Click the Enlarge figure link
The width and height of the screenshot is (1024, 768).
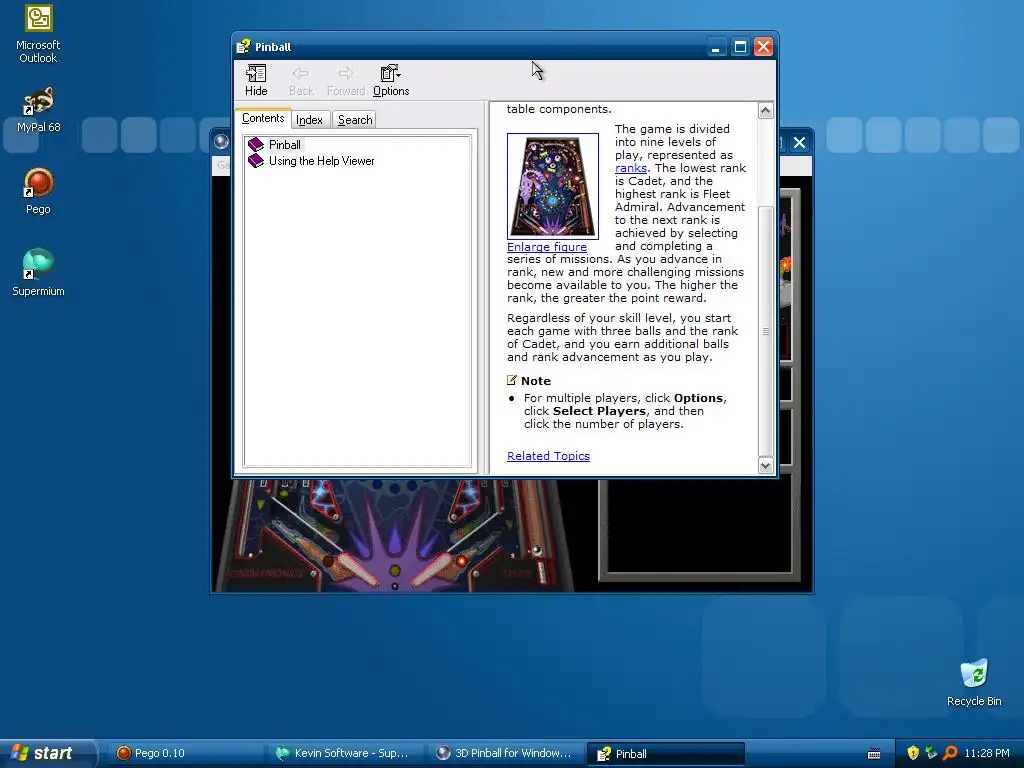547,247
